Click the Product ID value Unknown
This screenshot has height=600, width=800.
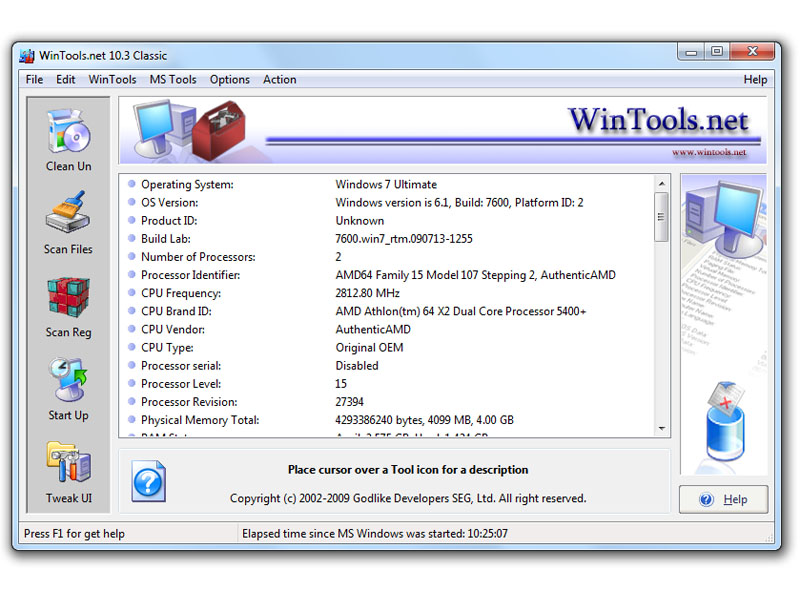click(360, 221)
